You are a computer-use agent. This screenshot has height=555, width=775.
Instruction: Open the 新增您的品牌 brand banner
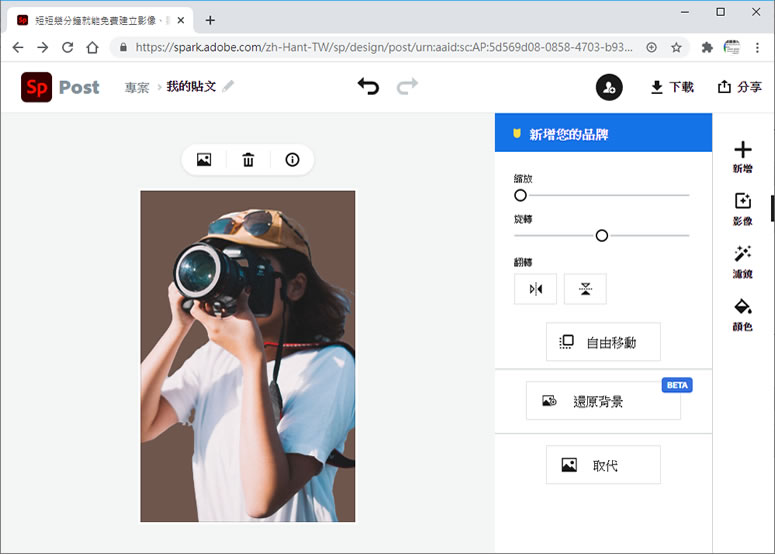click(603, 132)
